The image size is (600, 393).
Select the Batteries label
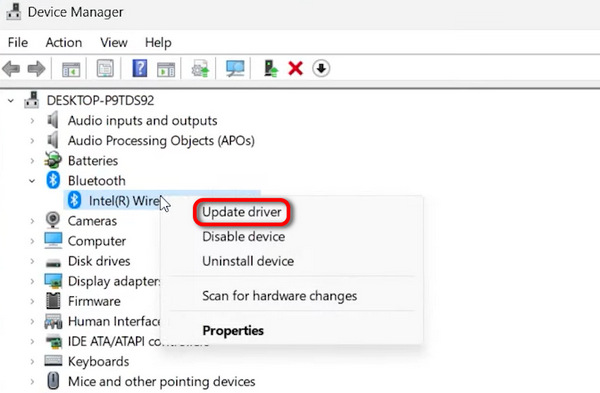(x=93, y=161)
